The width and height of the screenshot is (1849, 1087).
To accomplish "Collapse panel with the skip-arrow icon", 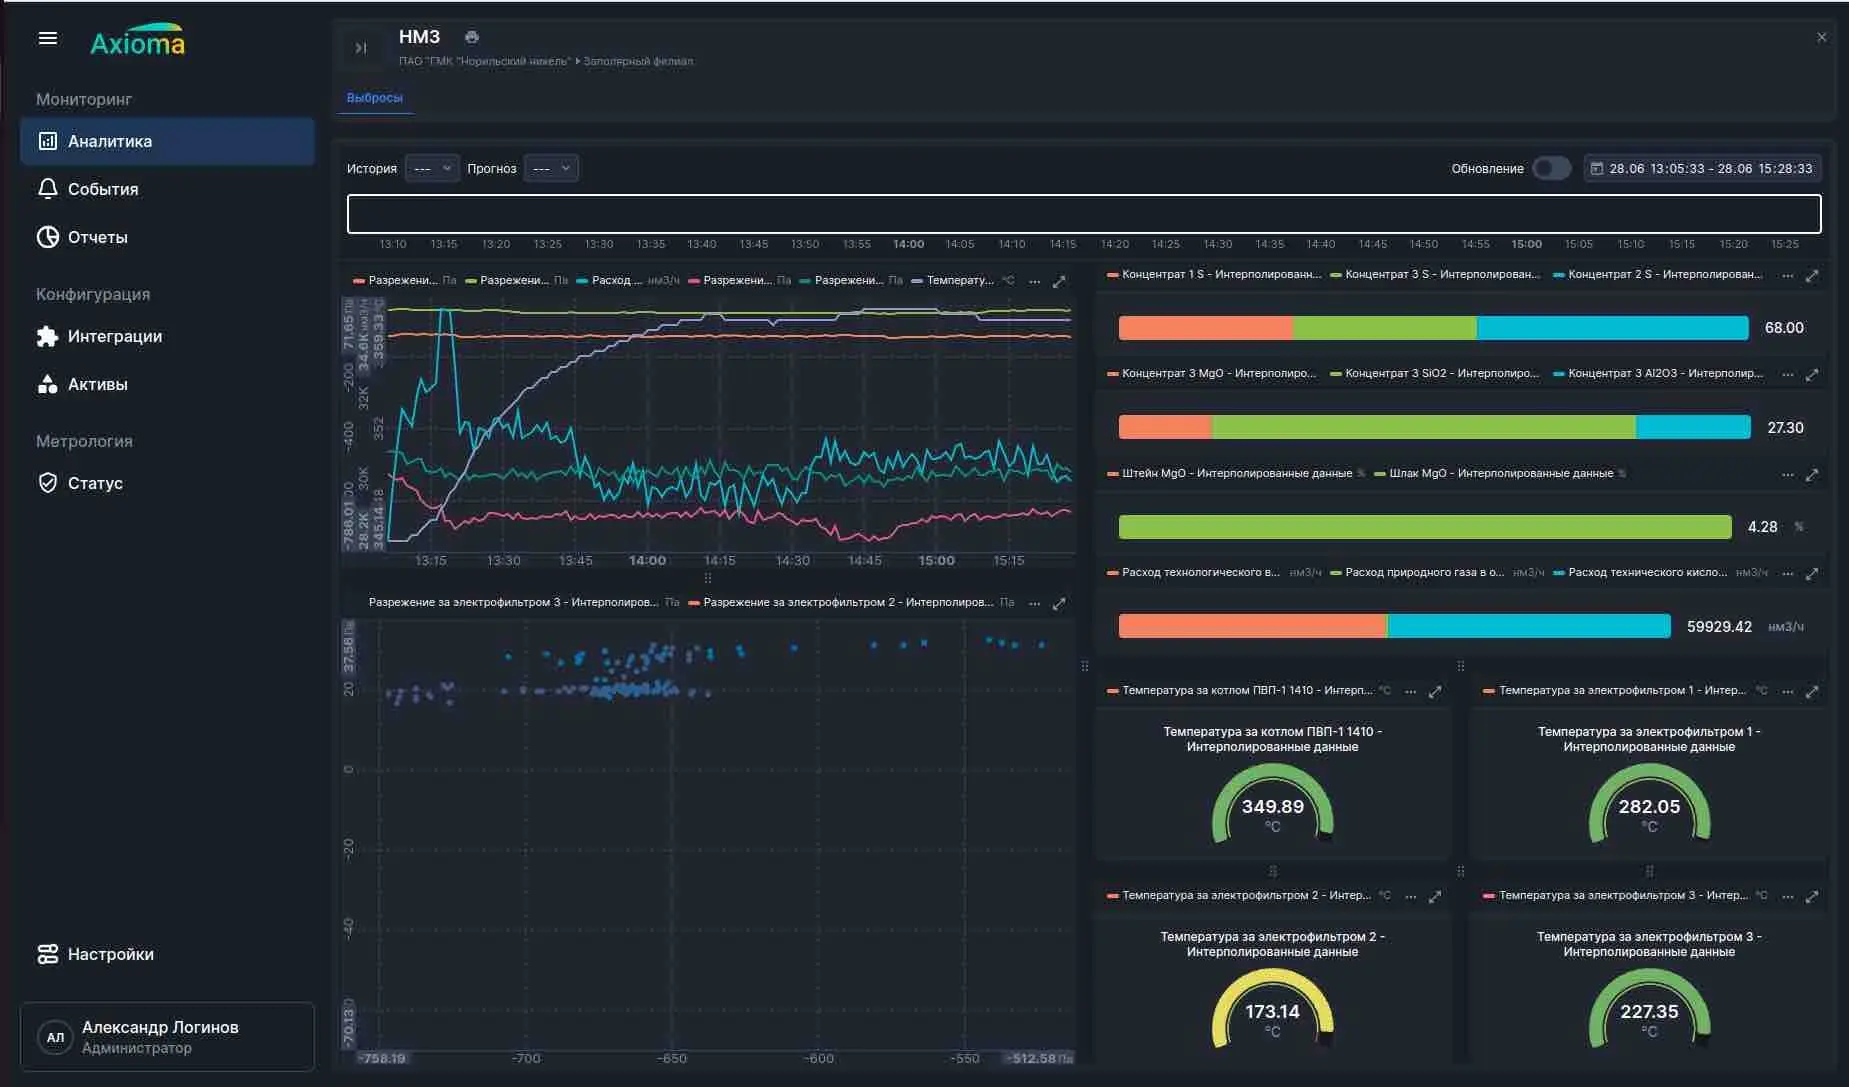I will pyautogui.click(x=361, y=48).
